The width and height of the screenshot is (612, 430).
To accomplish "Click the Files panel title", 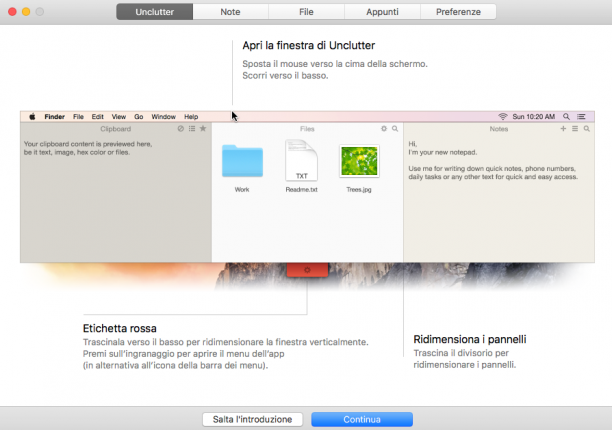I will point(307,129).
